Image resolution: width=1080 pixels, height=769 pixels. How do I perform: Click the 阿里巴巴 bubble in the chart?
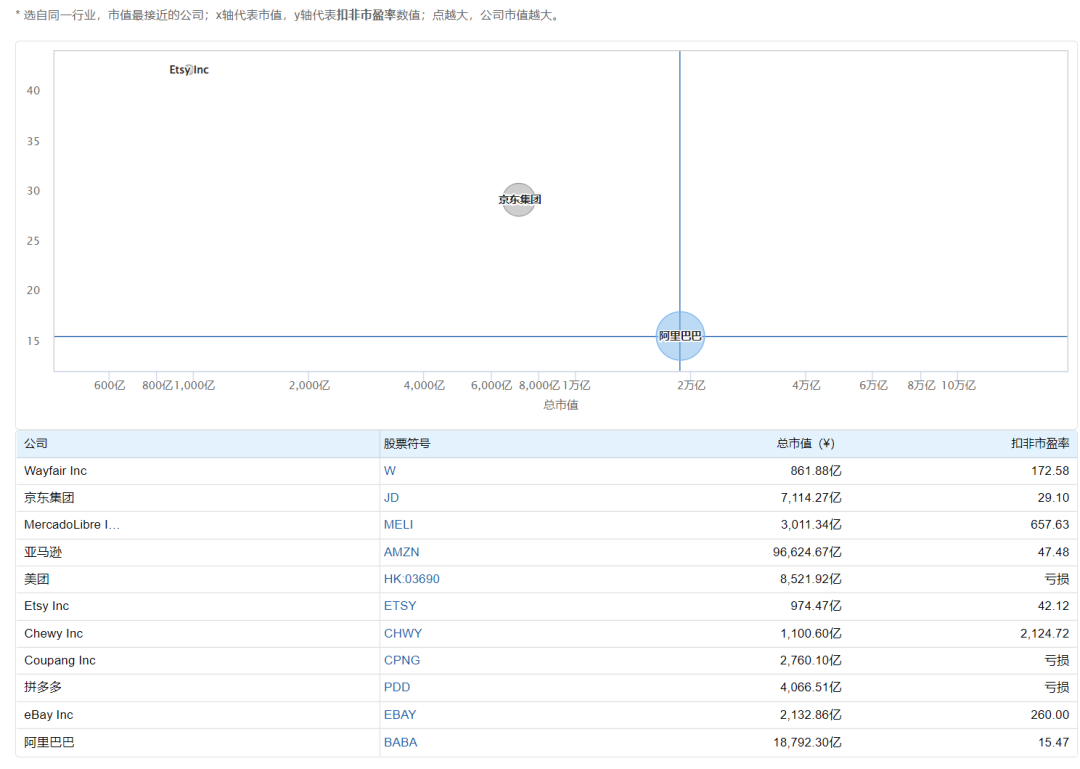680,336
